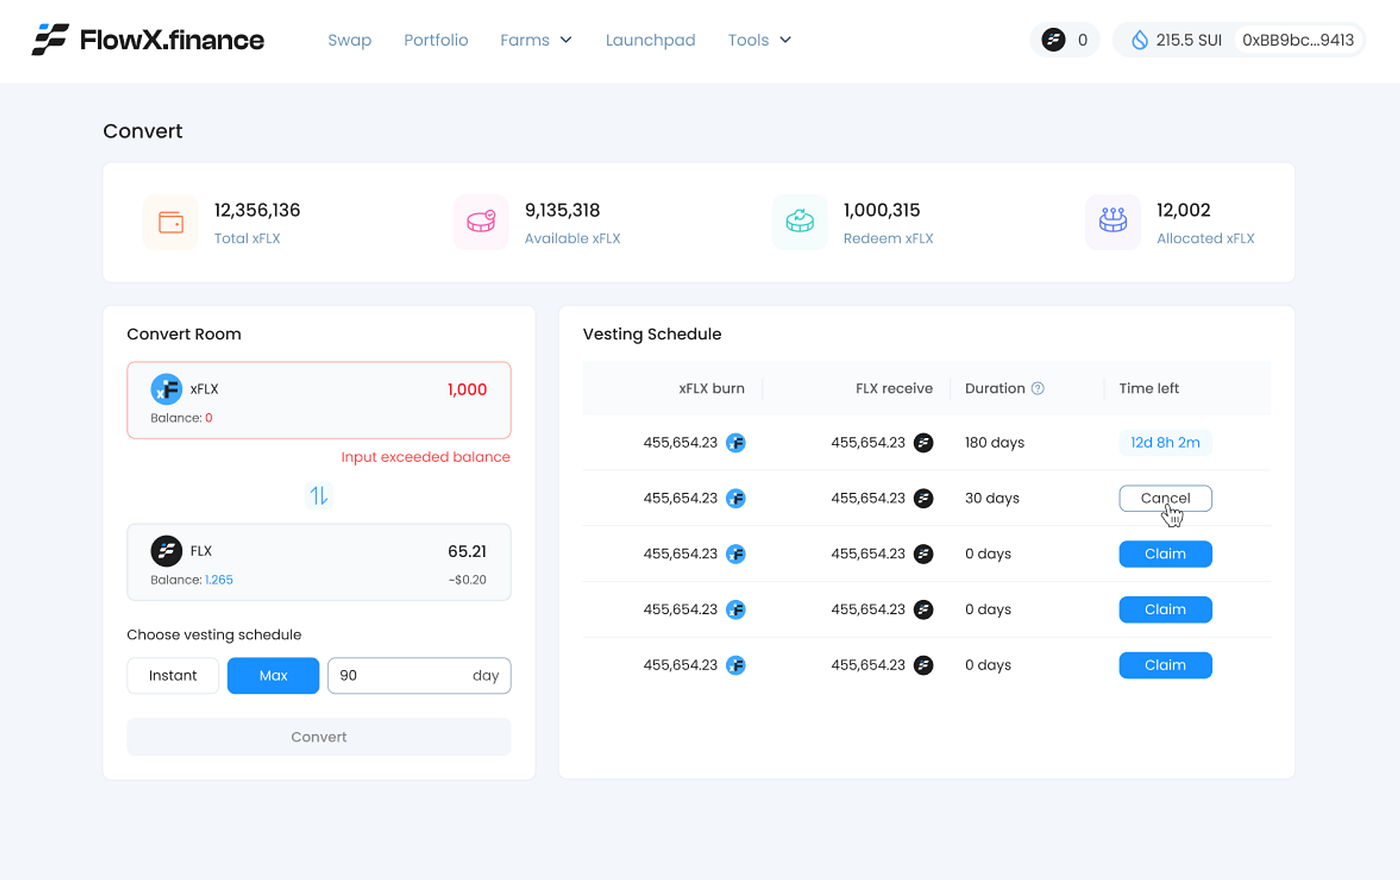1400x880 pixels.
Task: Click the FLX token icon in Convert Room
Action: [166, 551]
